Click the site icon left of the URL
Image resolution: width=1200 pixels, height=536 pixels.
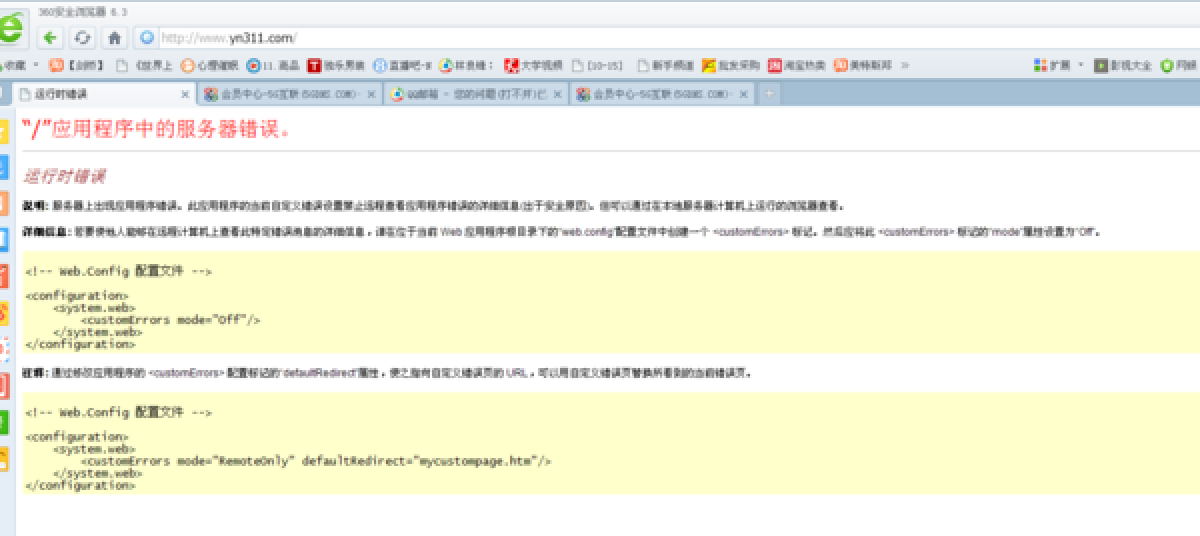[147, 38]
